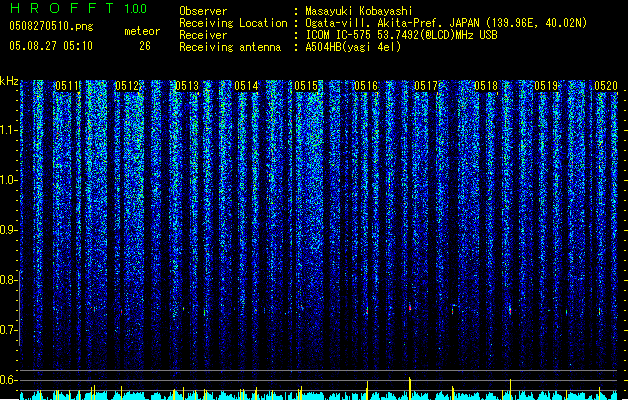Click the Observer label
Screen dimensions: 629x400
pos(203,11)
